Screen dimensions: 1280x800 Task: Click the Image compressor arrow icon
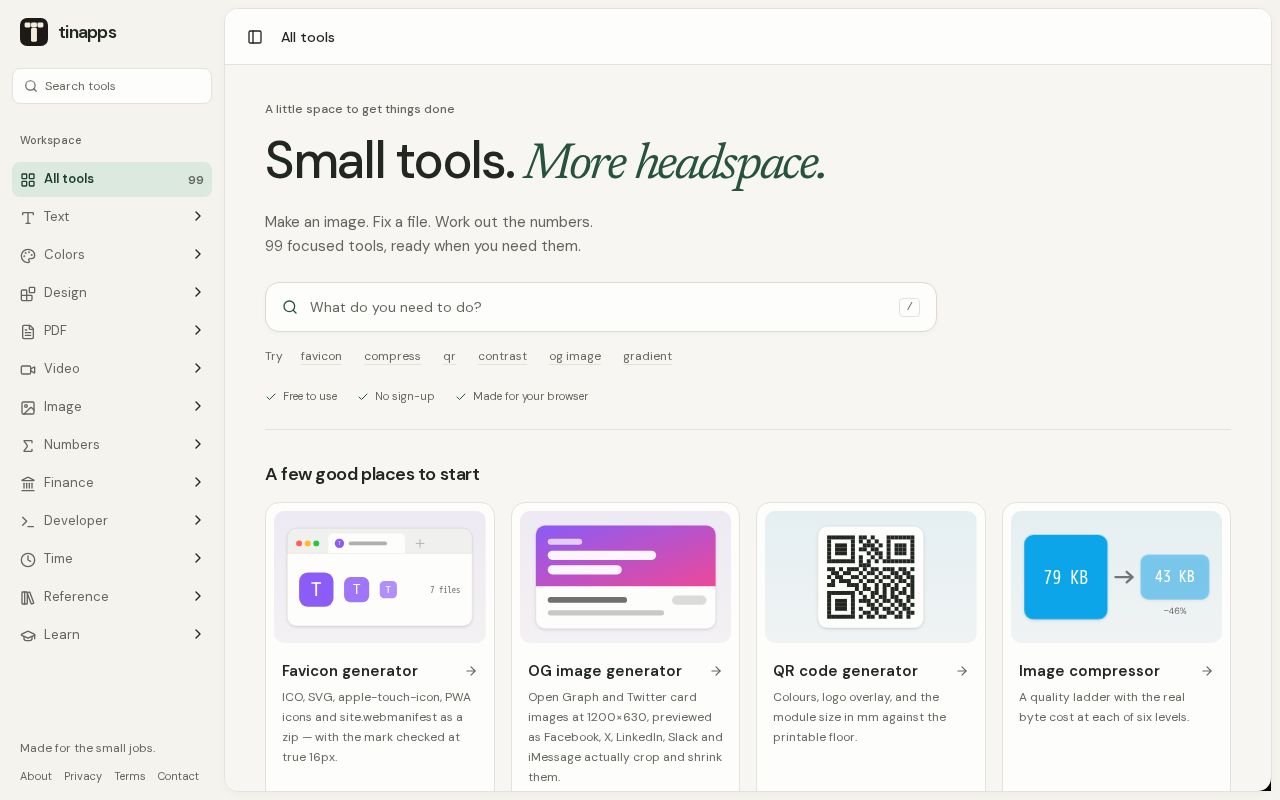point(1207,671)
